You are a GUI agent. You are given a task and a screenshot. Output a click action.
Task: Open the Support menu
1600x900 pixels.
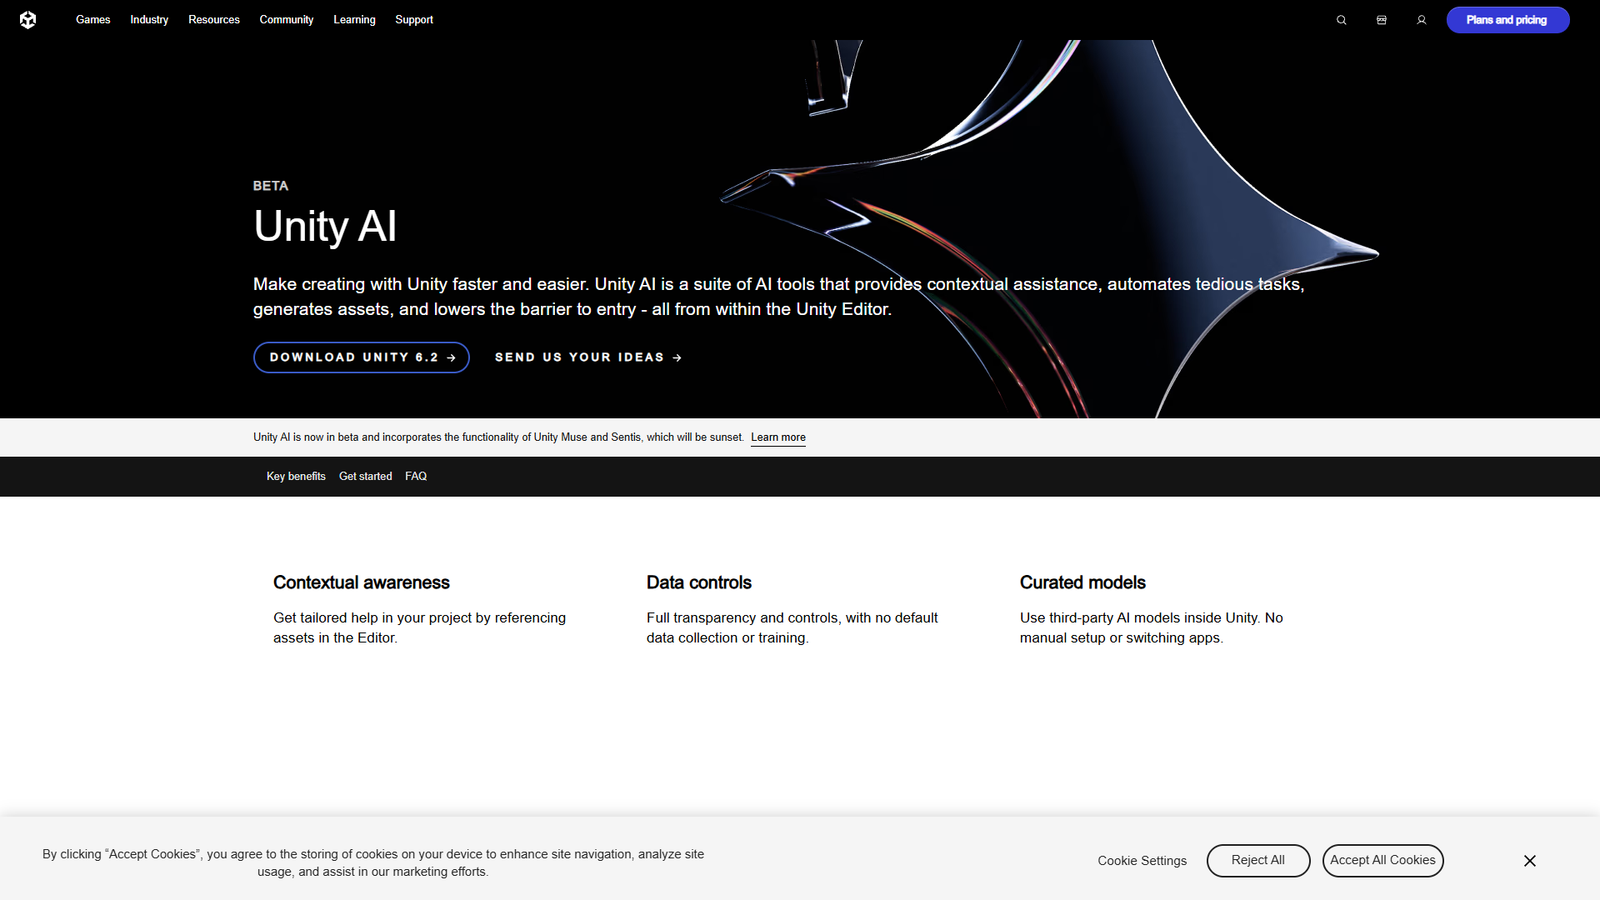point(414,20)
